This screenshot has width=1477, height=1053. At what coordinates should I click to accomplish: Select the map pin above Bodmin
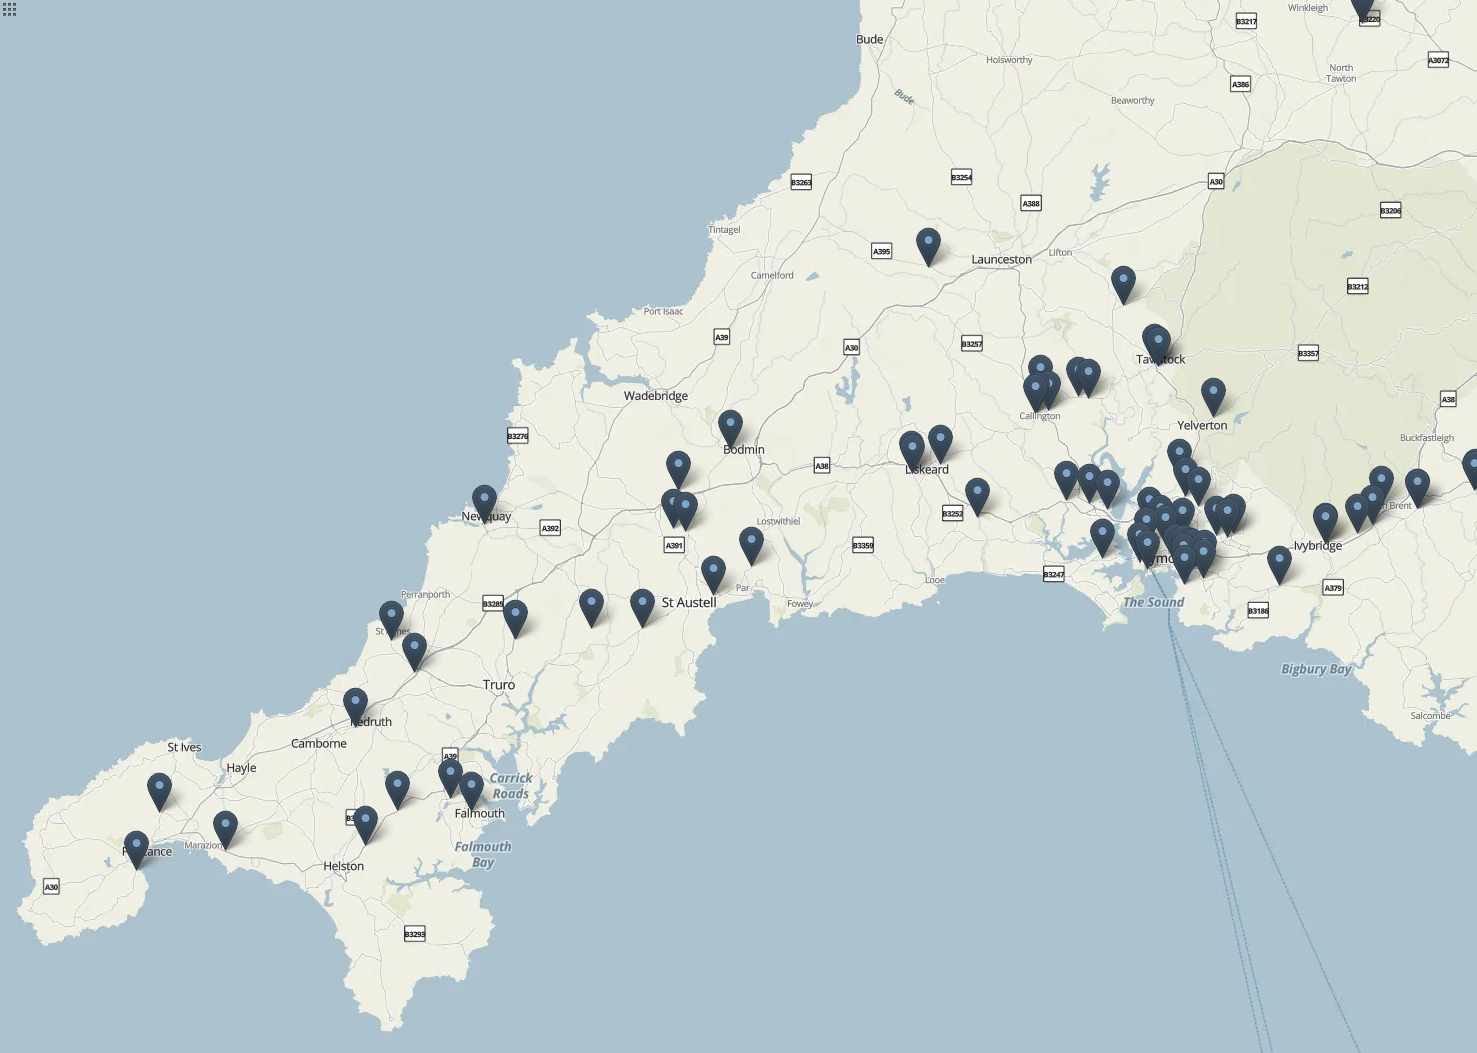tap(730, 424)
